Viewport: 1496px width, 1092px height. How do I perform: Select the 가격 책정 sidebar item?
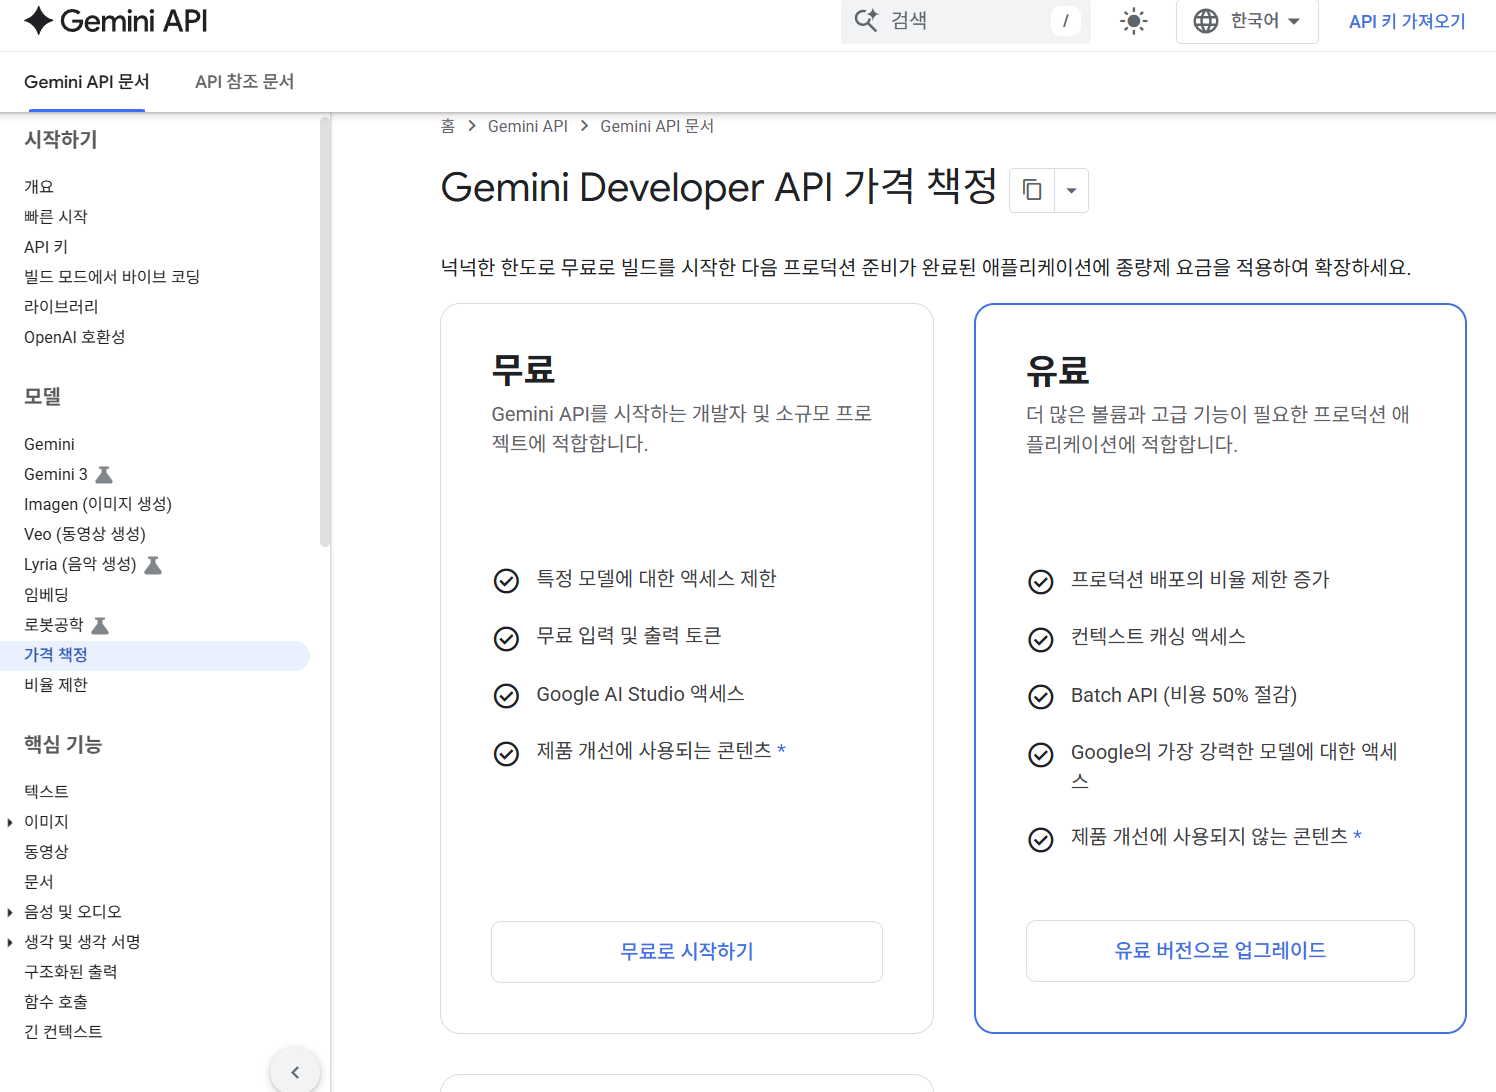pyautogui.click(x=155, y=655)
